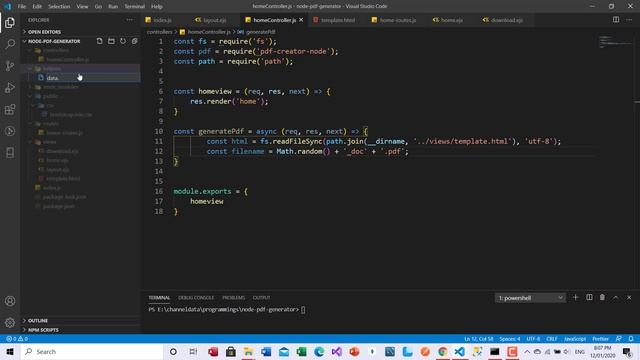Viewport: 640px width, 360px height.
Task: Open the Excel icon on taskbar
Action: pyautogui.click(x=302, y=351)
